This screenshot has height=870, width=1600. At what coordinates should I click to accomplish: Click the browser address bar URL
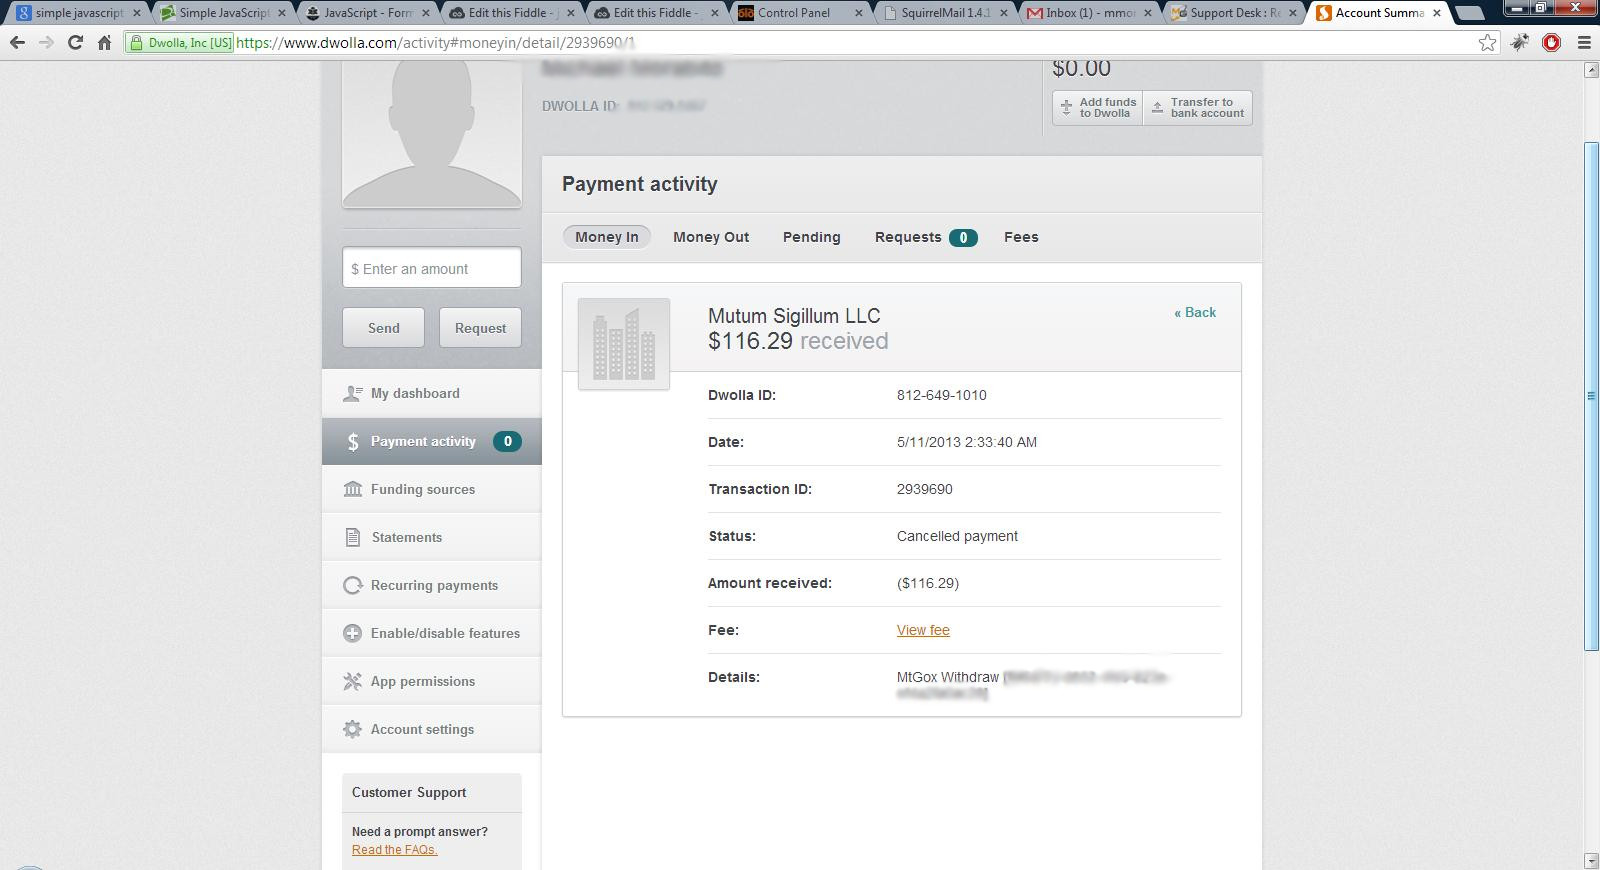point(435,43)
